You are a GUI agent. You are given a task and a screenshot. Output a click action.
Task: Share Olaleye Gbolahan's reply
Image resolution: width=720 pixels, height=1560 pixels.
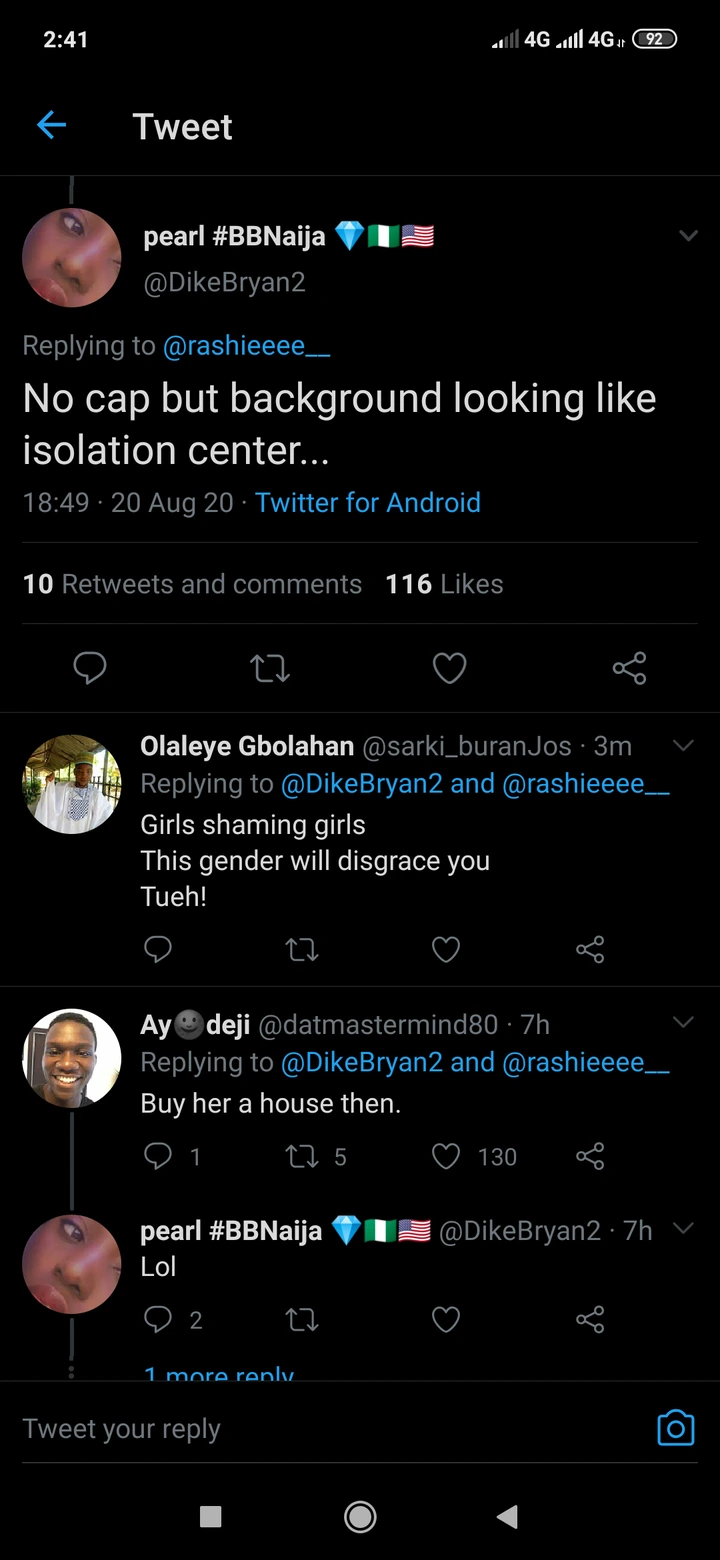[x=590, y=948]
